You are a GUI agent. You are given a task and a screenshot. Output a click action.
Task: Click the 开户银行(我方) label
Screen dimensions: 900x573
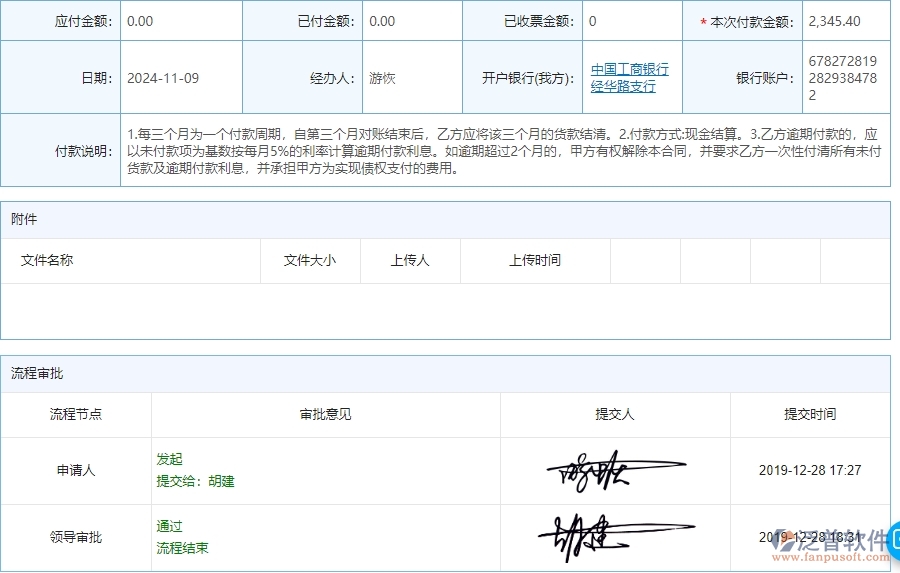pos(528,79)
